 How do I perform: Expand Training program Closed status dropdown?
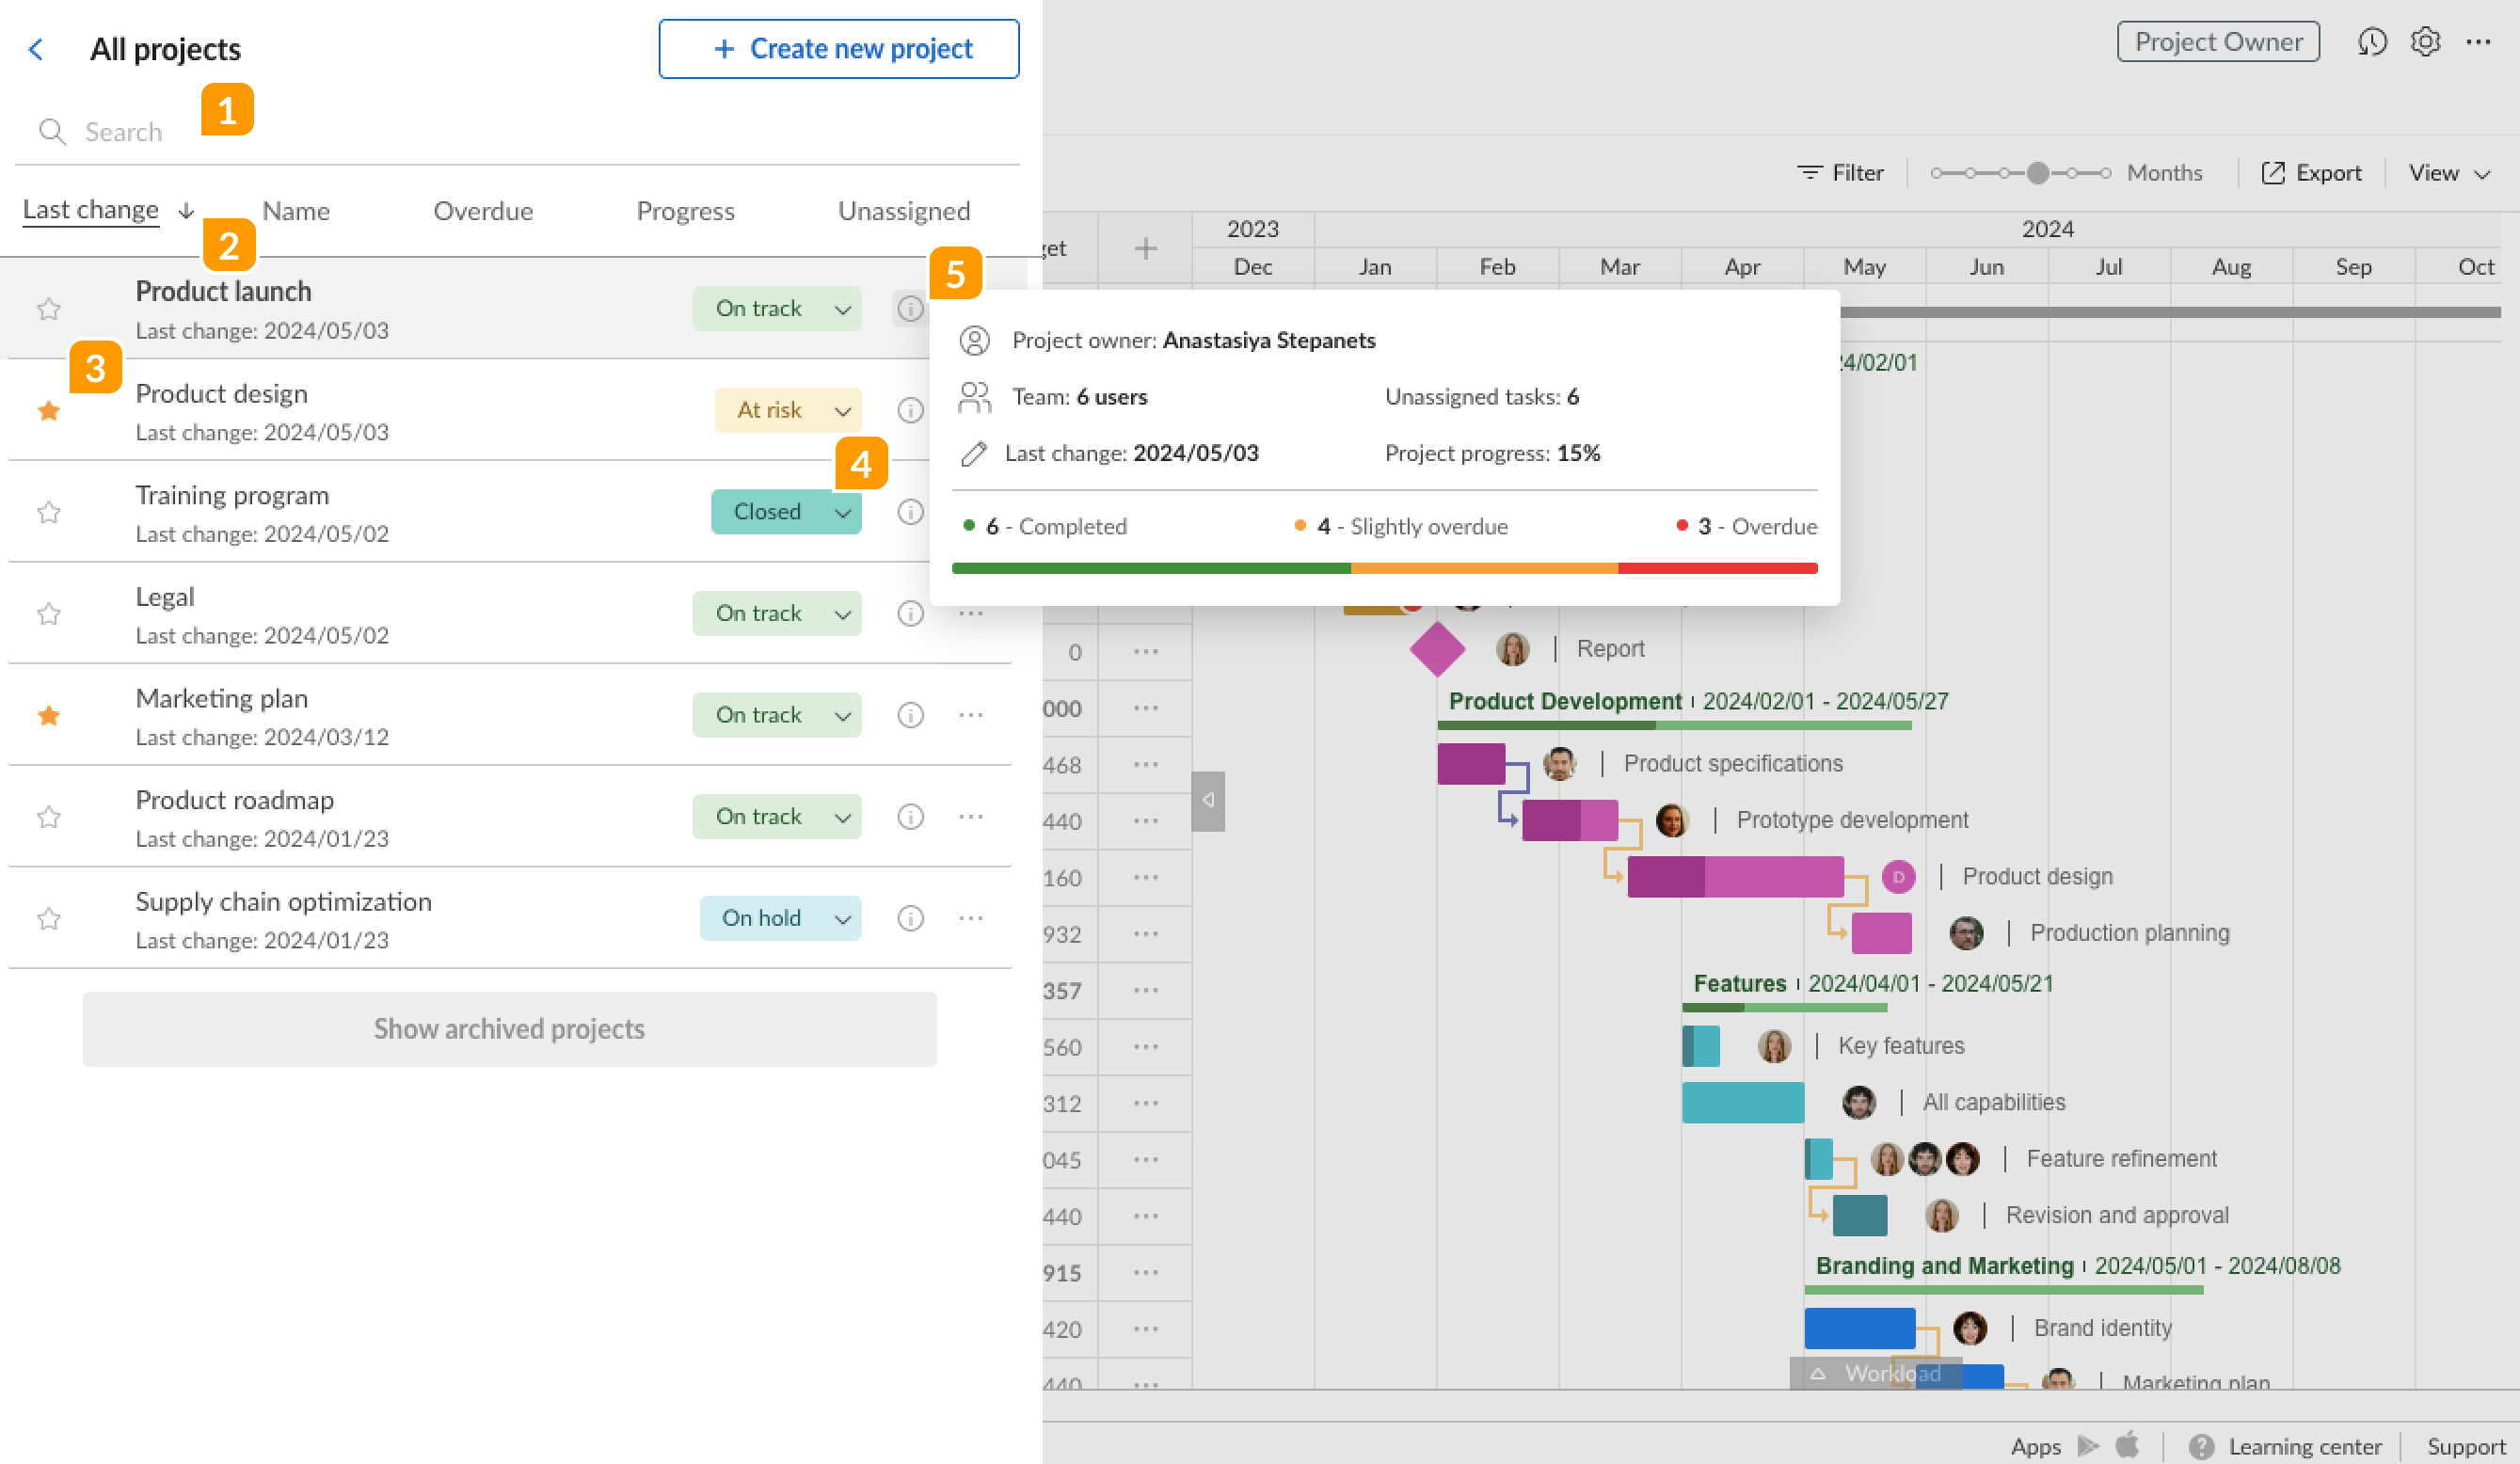click(842, 512)
